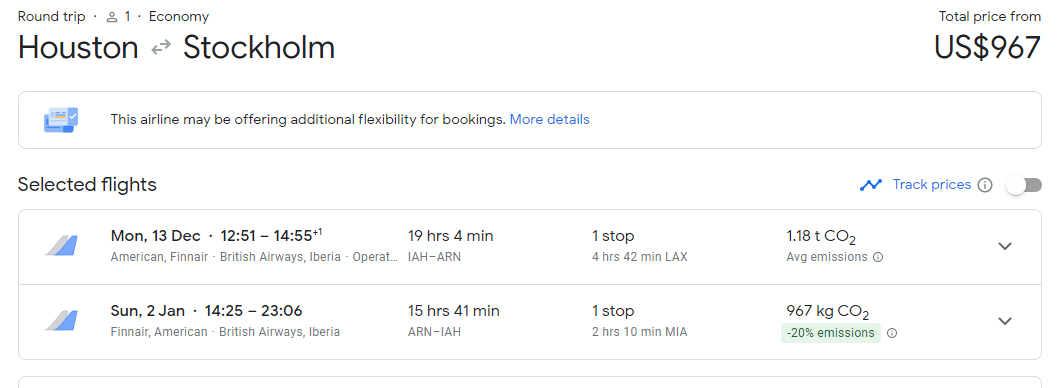Image resolution: width=1062 pixels, height=388 pixels.
Task: Click the Mon, 13 Dec 12:51 flight row
Action: pos(530,246)
